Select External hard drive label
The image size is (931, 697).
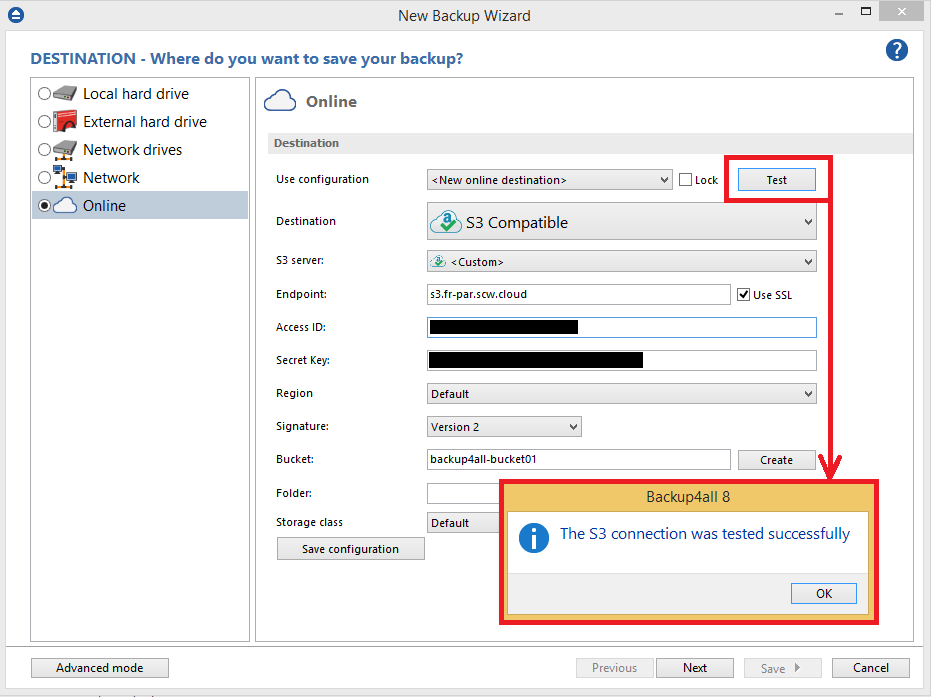coord(145,122)
